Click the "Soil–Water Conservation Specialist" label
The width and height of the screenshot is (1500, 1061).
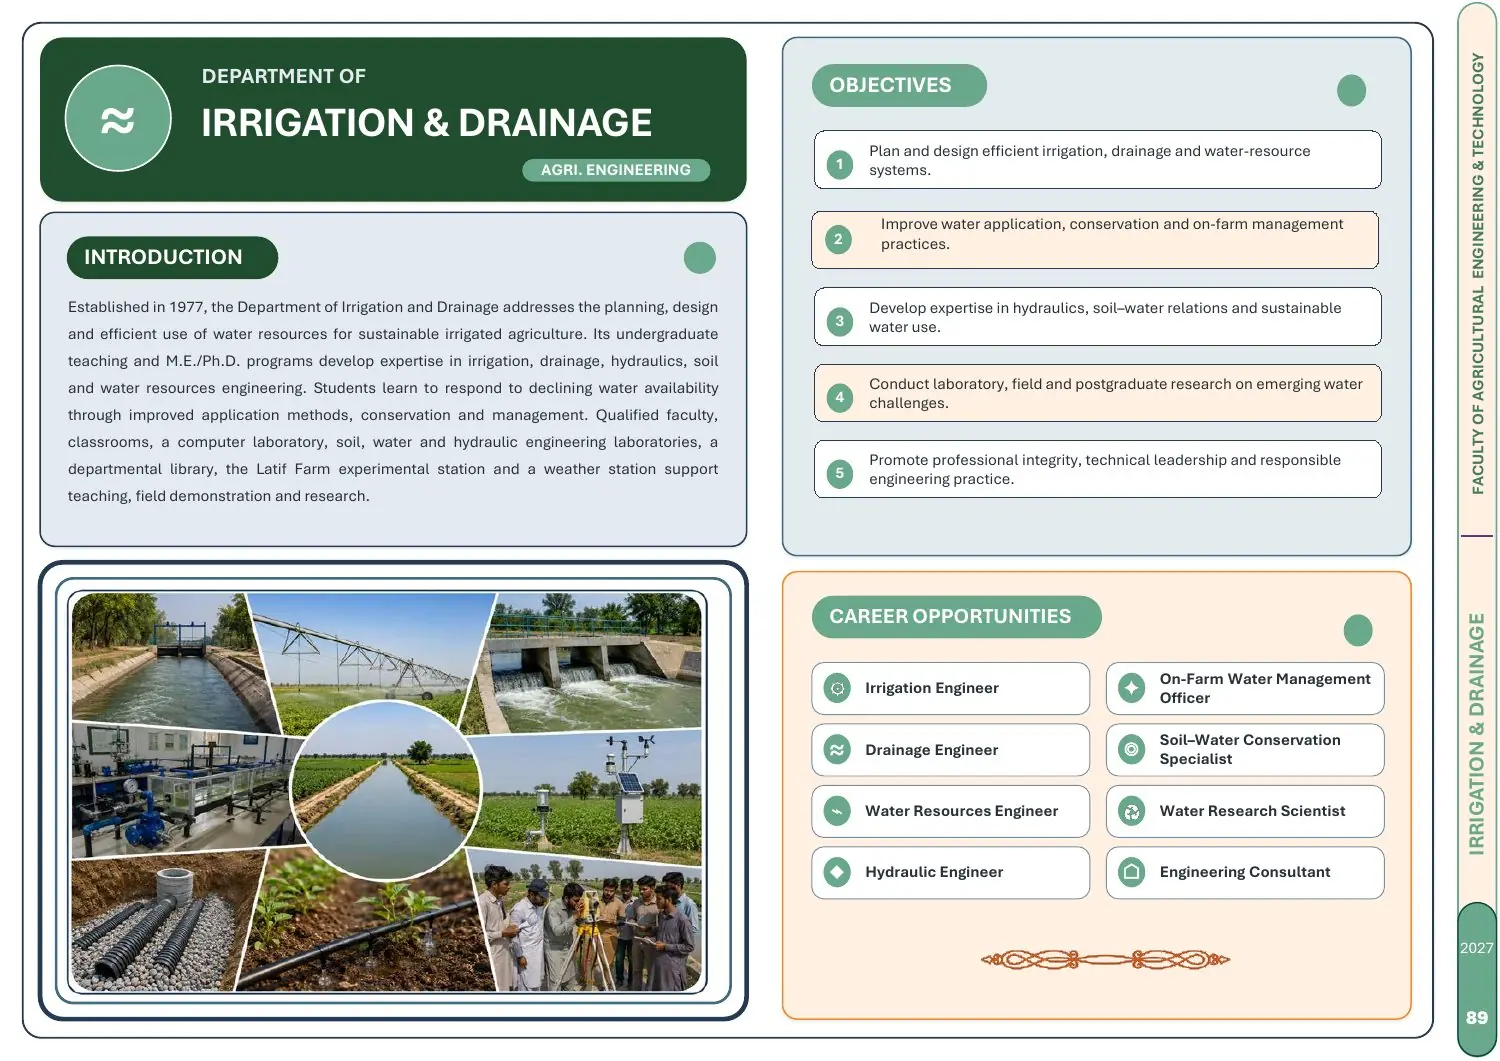pyautogui.click(x=1250, y=749)
